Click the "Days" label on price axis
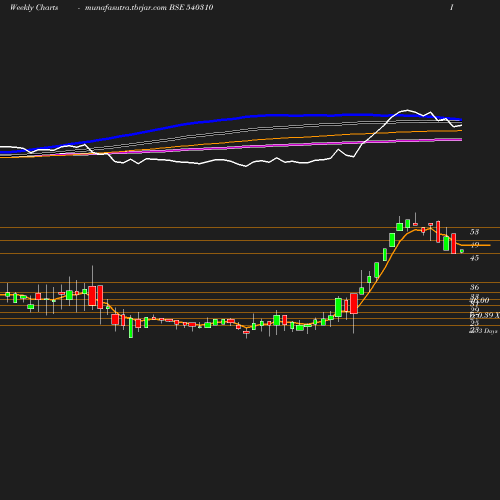Viewport: 500px width, 500px height. [x=491, y=331]
